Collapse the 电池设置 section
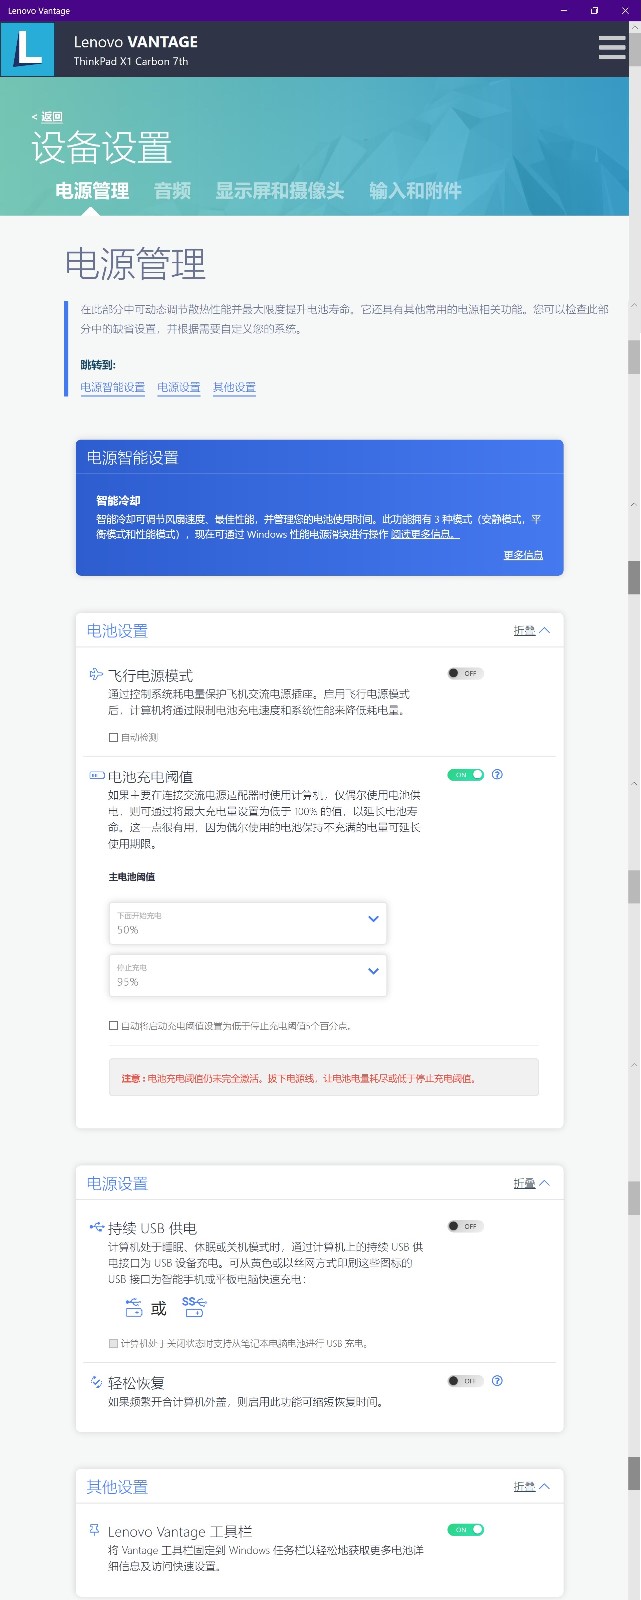This screenshot has width=641, height=1600. tap(531, 631)
